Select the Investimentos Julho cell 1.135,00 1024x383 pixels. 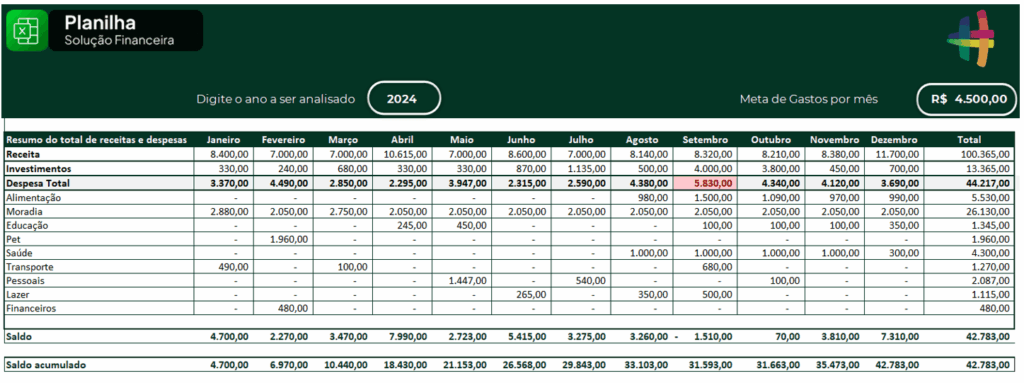click(x=581, y=168)
